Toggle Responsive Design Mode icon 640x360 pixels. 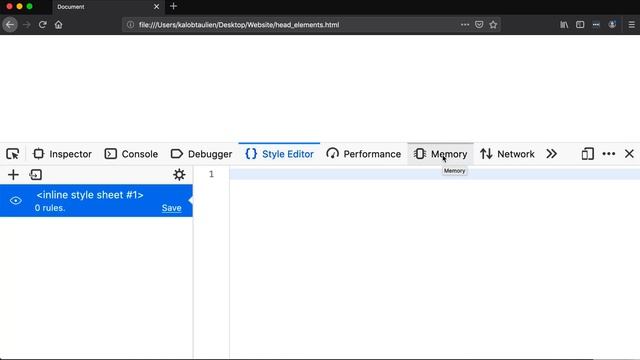pos(587,154)
